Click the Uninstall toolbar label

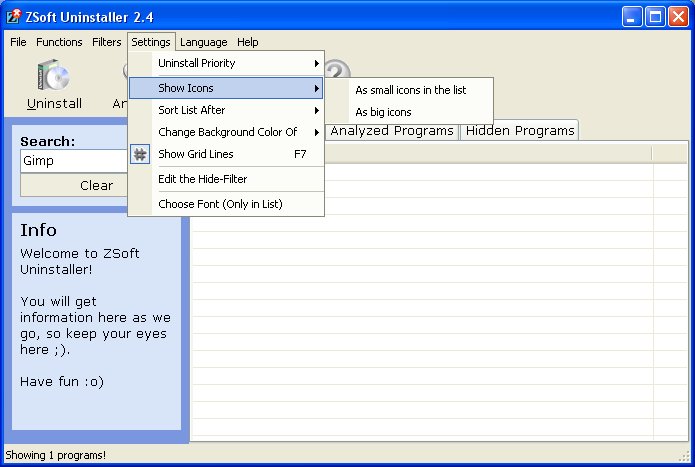(x=54, y=104)
